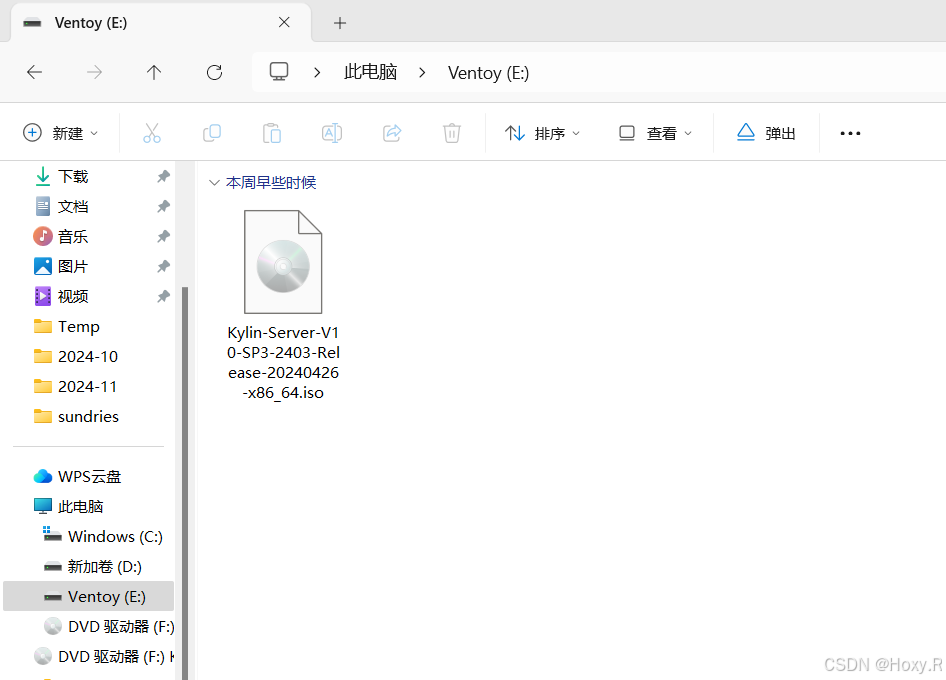946x680 pixels.
Task: Click the Up navigation arrow
Action: [x=154, y=72]
